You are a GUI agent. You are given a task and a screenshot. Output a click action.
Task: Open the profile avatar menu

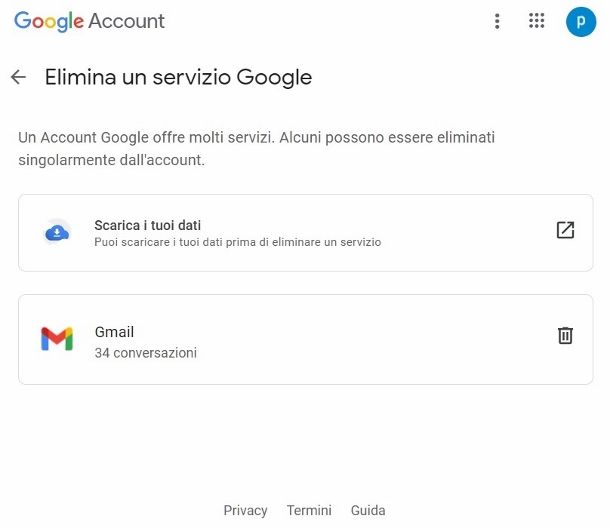580,21
